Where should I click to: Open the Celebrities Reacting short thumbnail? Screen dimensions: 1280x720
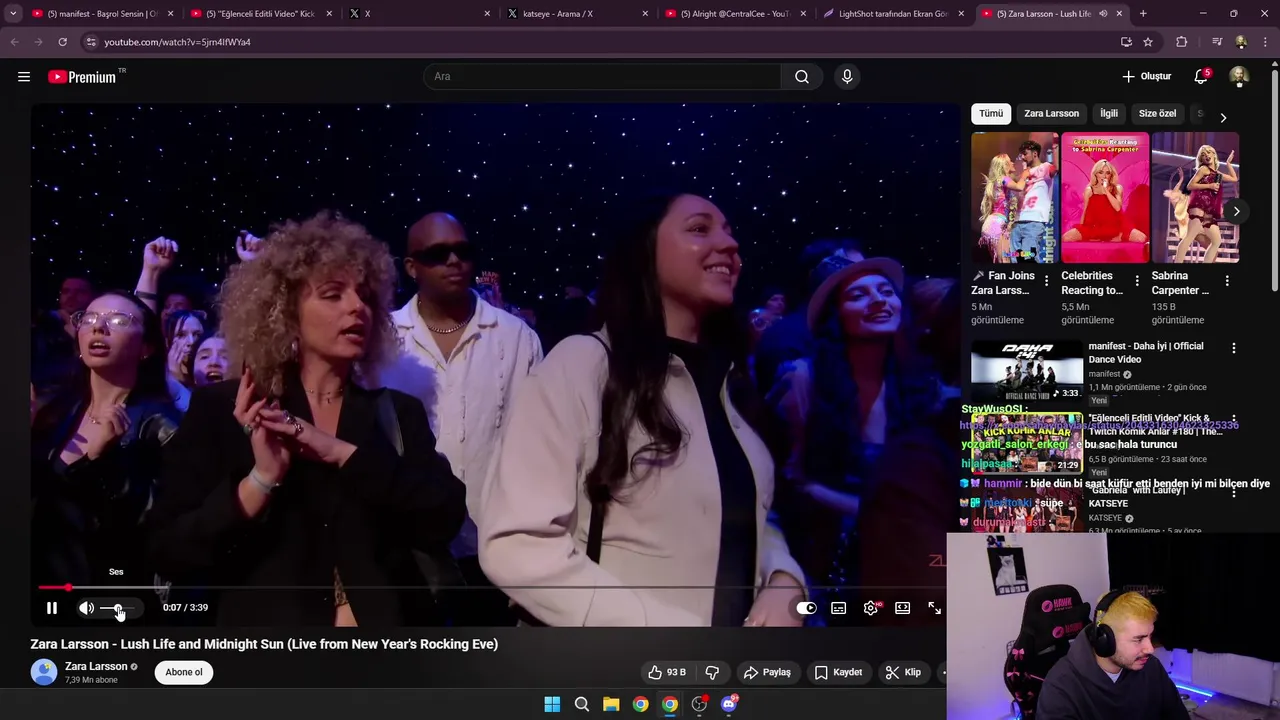(x=1105, y=198)
